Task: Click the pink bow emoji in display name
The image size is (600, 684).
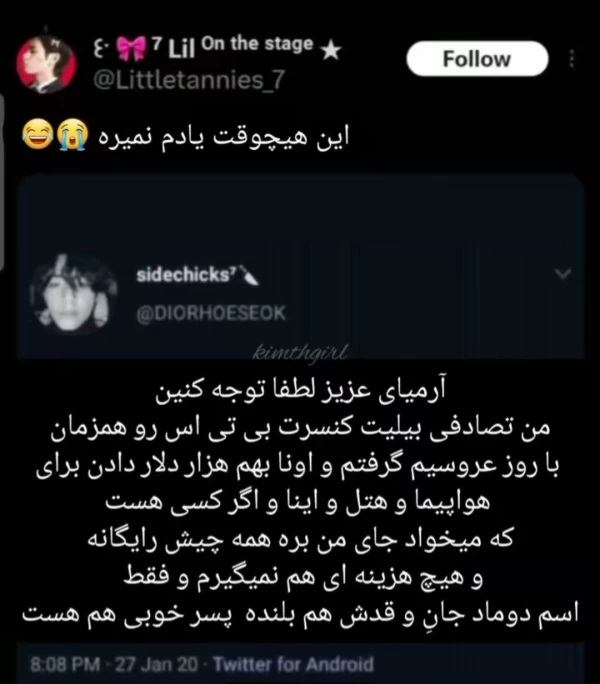Action: 132,48
